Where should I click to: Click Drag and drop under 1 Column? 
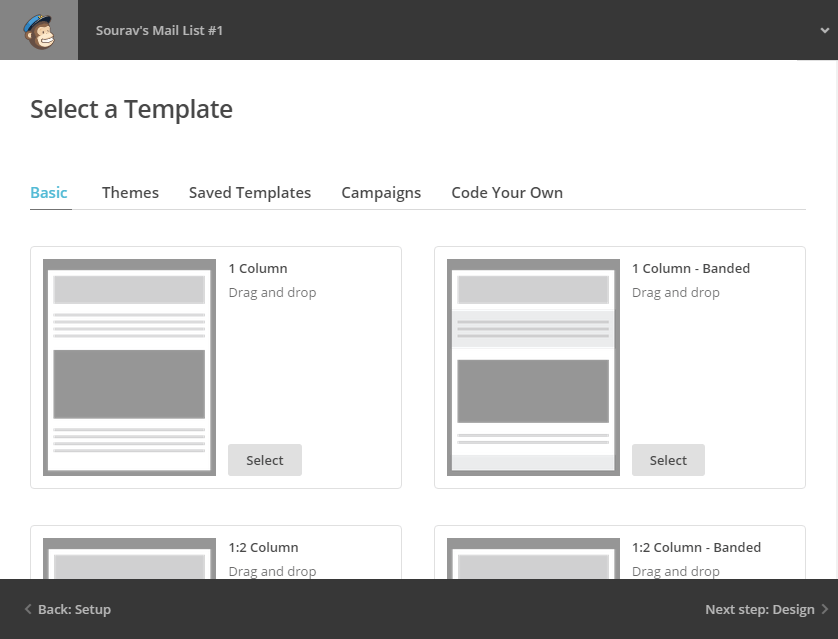273,293
